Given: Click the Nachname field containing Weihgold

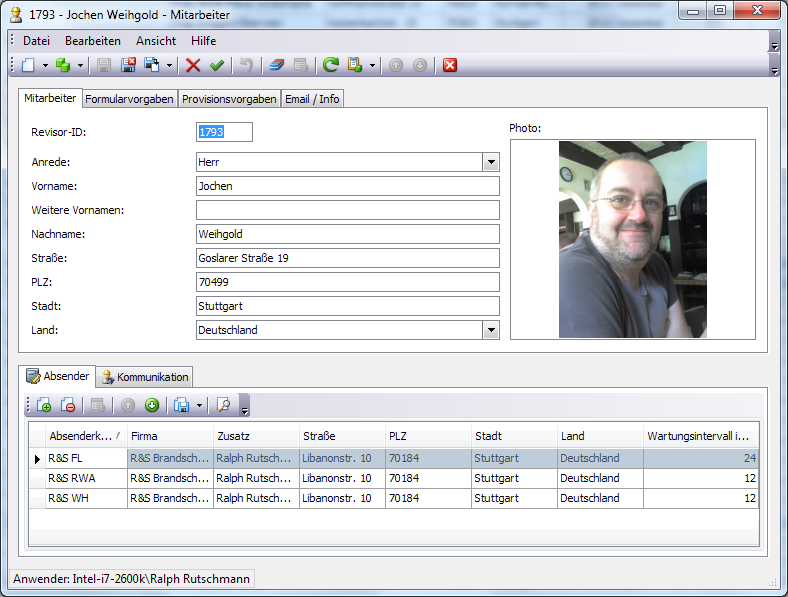Looking at the screenshot, I should point(348,234).
